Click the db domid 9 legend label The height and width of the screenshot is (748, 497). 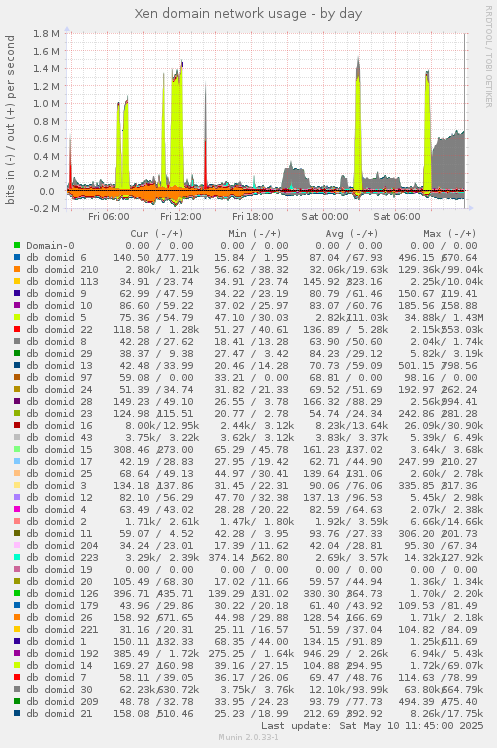pyautogui.click(x=56, y=293)
